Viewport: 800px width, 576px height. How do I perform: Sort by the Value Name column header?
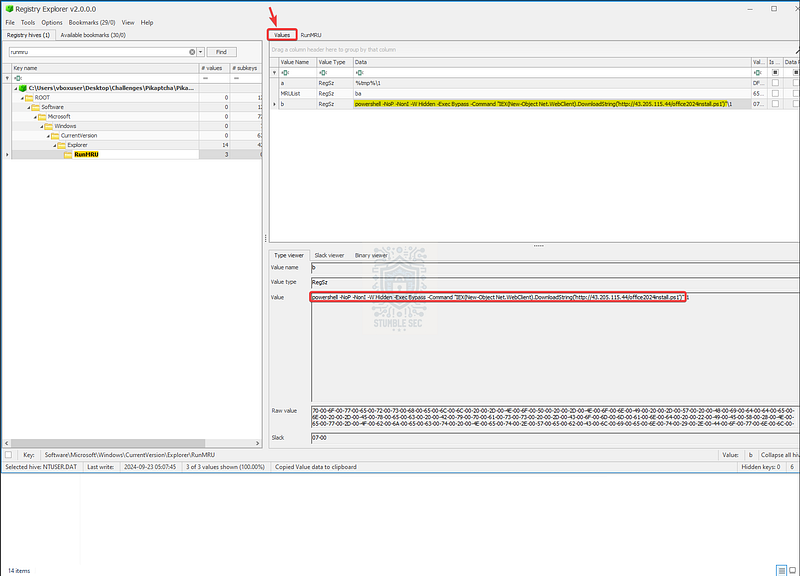[297, 62]
